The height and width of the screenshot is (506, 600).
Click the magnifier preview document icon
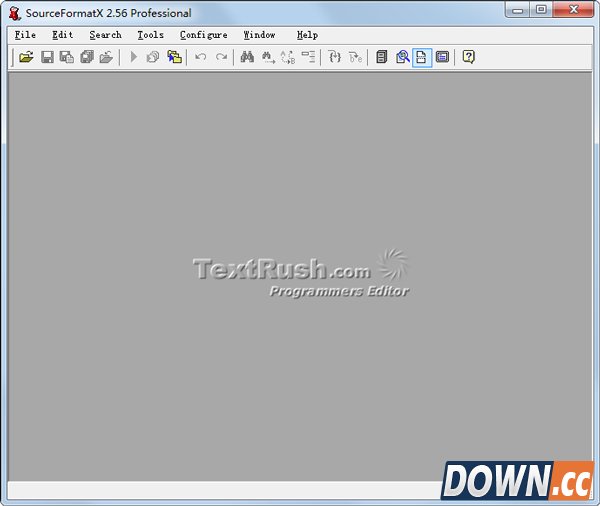click(402, 57)
